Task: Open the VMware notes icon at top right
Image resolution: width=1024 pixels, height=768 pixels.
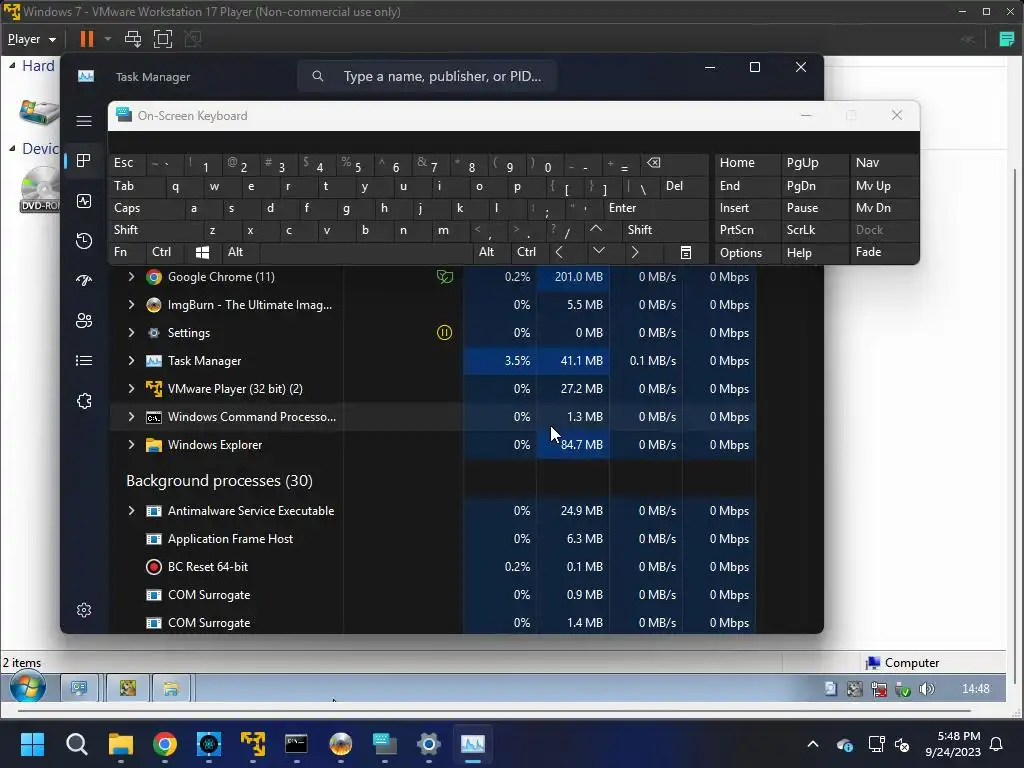Action: coord(1006,39)
